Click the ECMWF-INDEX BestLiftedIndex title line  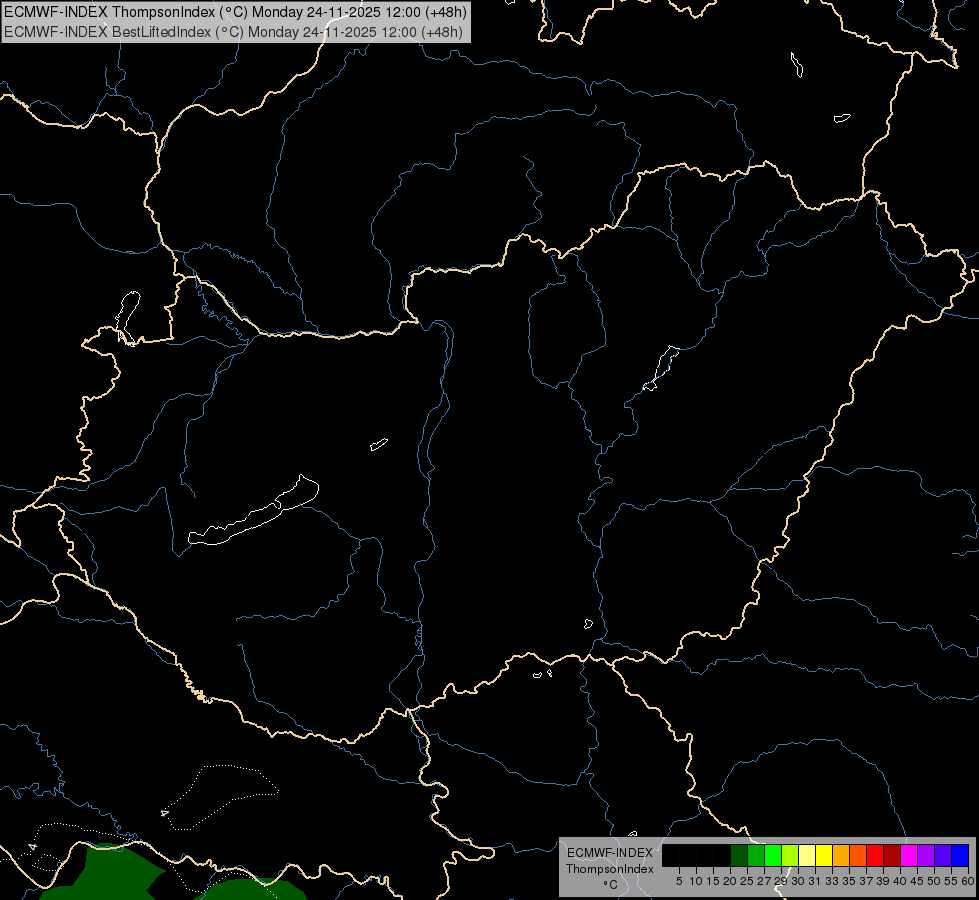tap(233, 32)
